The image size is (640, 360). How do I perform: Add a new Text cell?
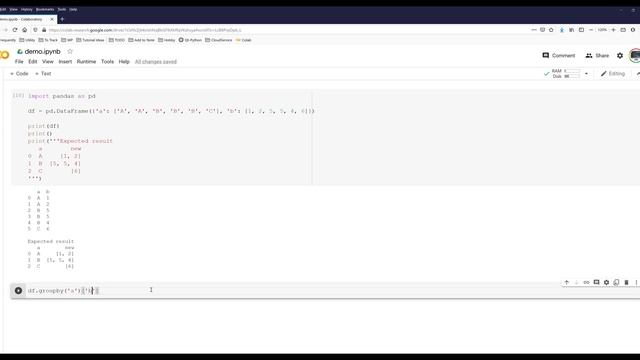point(43,74)
